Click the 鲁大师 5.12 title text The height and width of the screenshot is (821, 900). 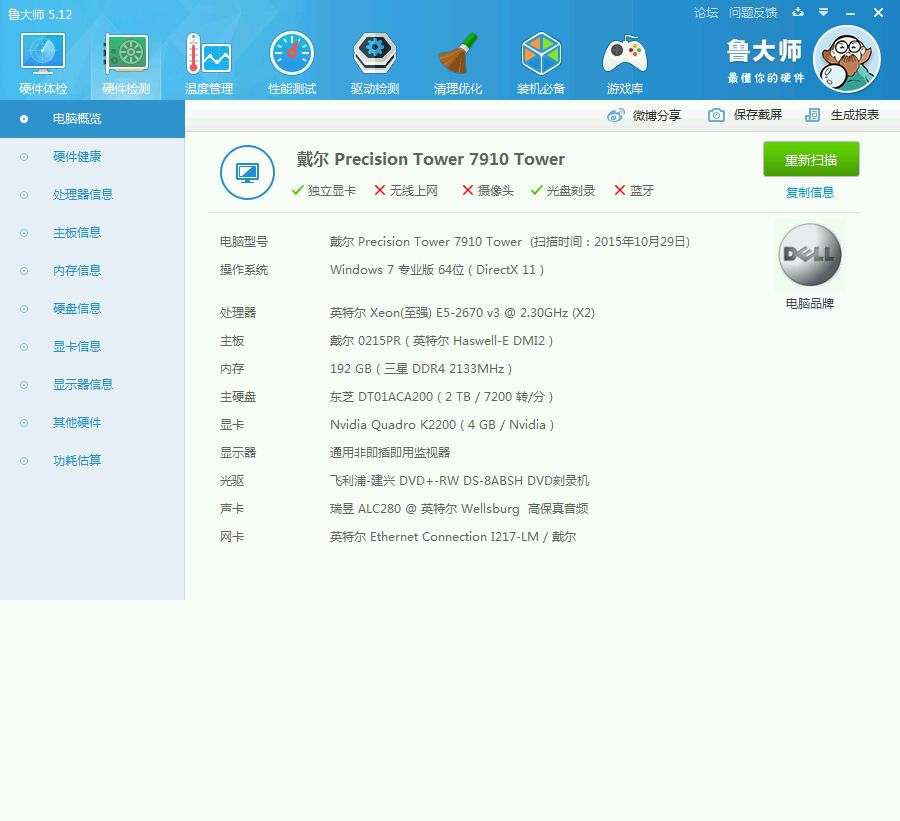click(x=40, y=14)
